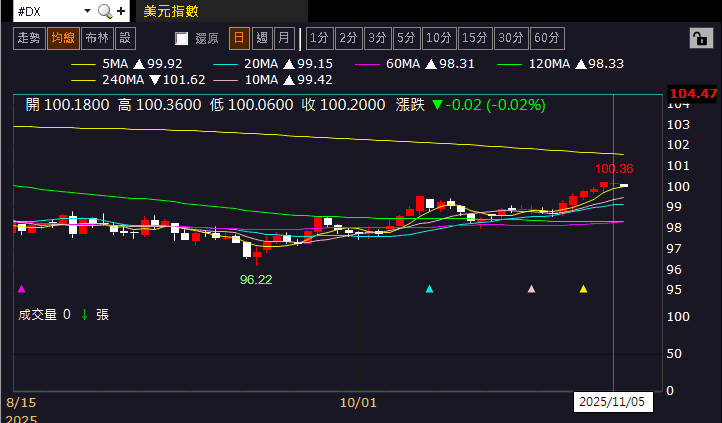Select the 日 daily period
The image size is (722, 423).
239,38
